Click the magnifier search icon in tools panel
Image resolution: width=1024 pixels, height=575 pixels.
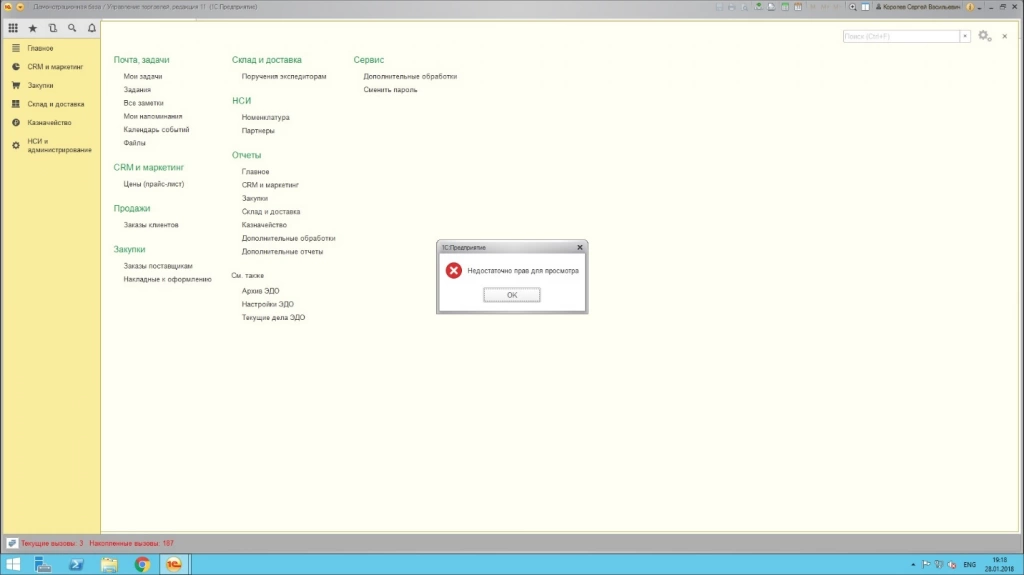[72, 28]
